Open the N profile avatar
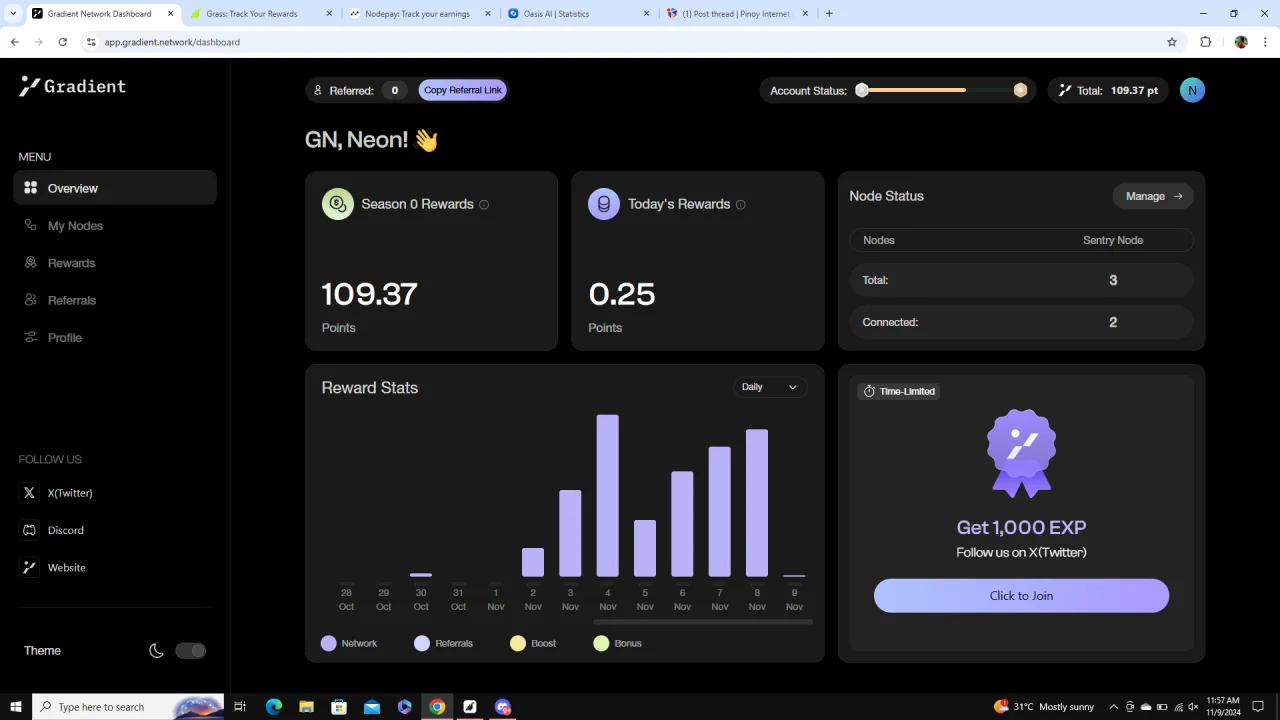This screenshot has width=1280, height=720. click(x=1192, y=90)
